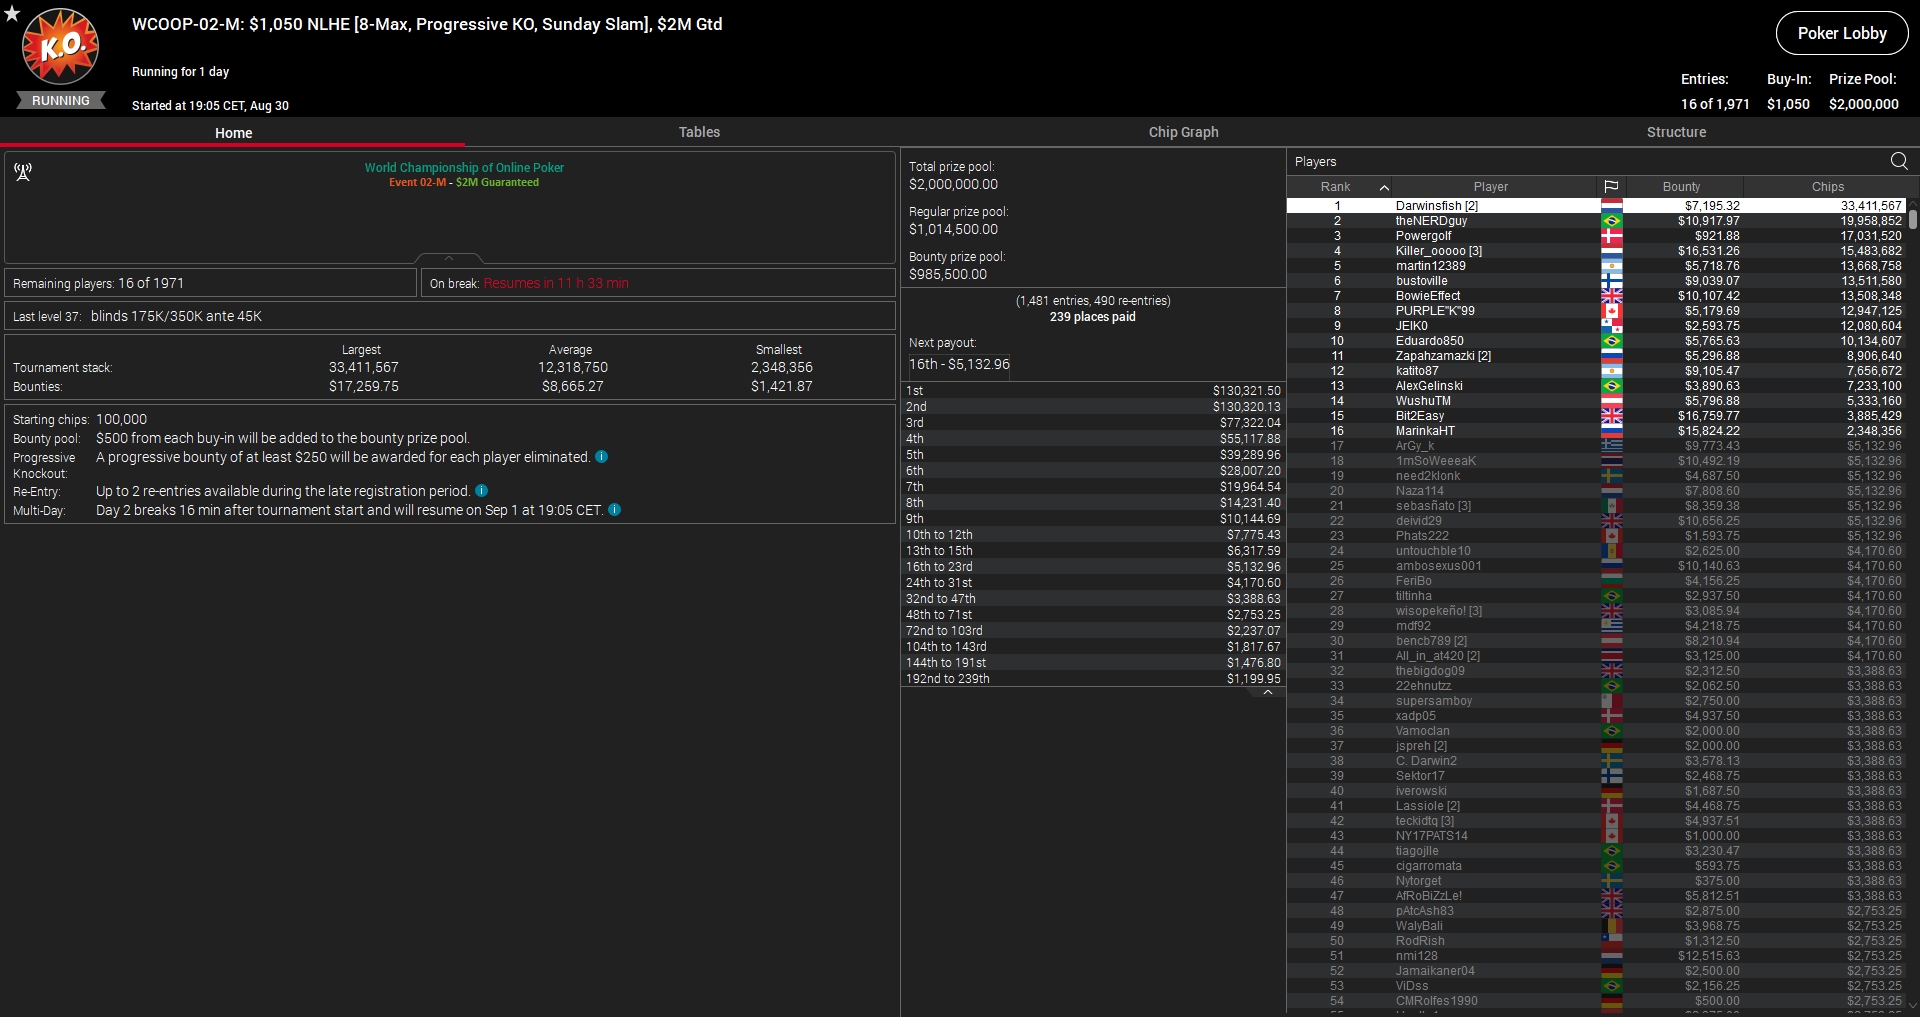The width and height of the screenshot is (1920, 1017).
Task: Click the flag next to AlexGelinski
Action: (x=1611, y=386)
